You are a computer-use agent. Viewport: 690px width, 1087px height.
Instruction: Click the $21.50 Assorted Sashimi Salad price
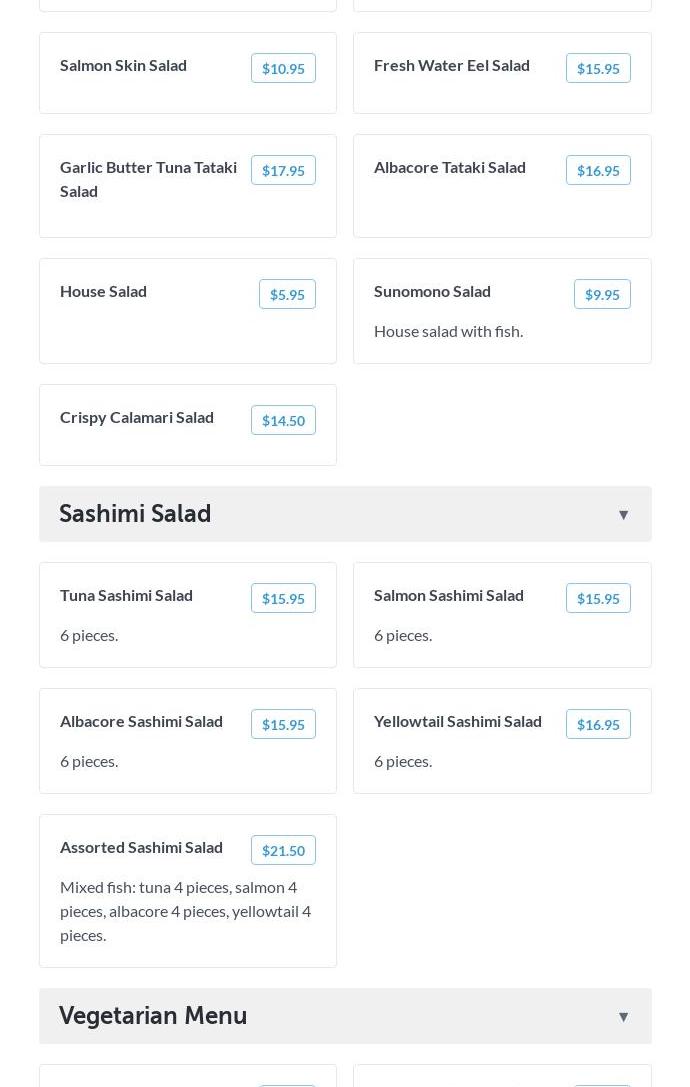pos(283,850)
